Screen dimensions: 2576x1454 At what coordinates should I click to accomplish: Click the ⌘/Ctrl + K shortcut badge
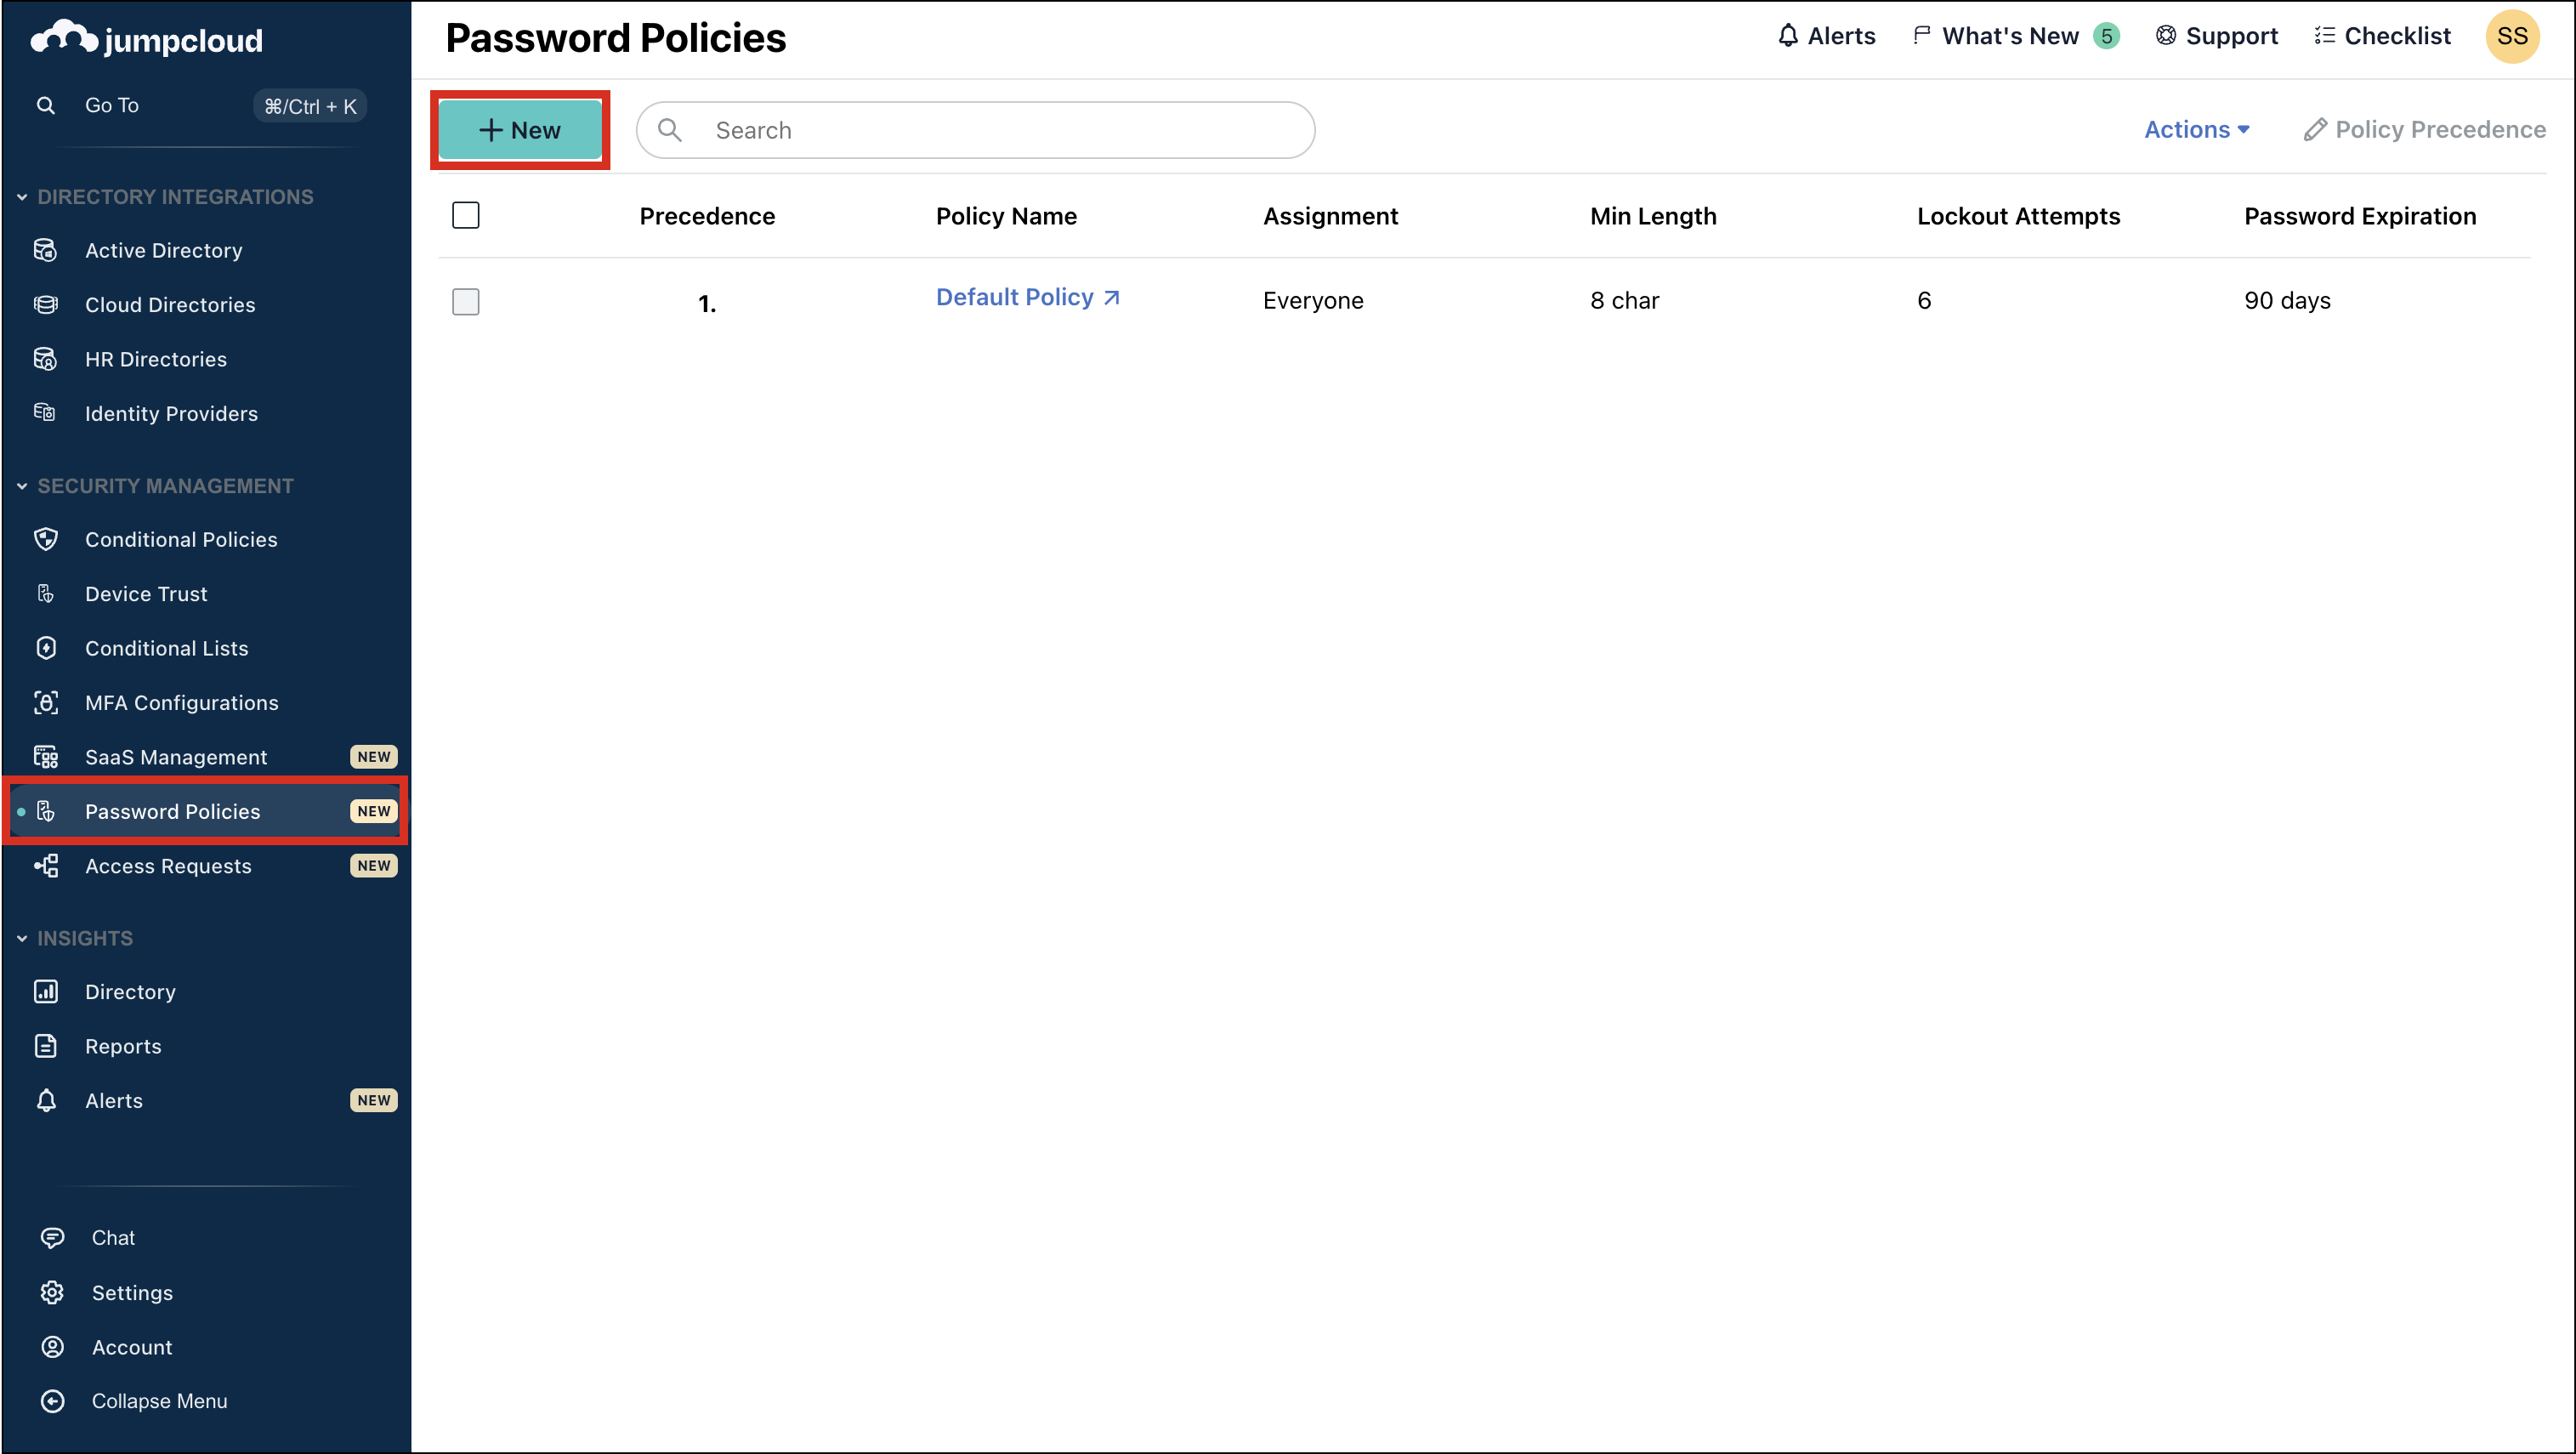pyautogui.click(x=310, y=106)
